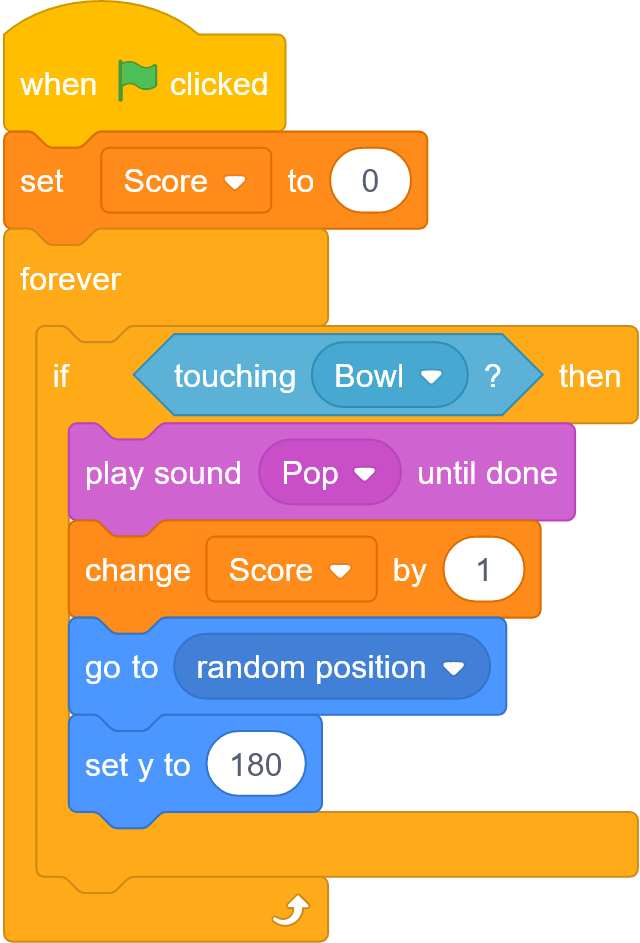The width and height of the screenshot is (640, 943).
Task: Click the 'if' word of the conditional block
Action: [x=61, y=376]
